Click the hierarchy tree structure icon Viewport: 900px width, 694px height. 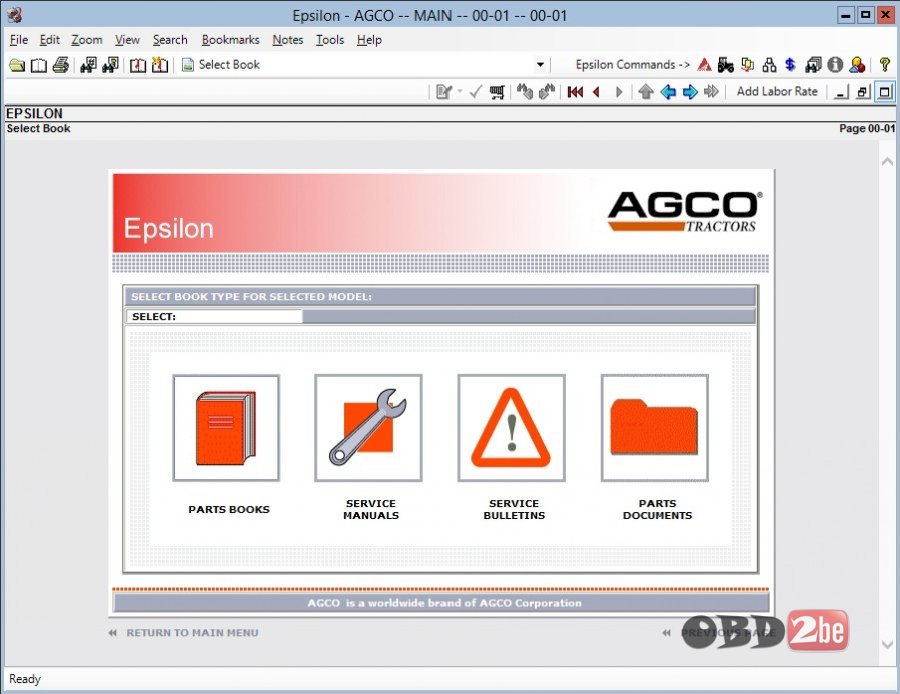pyautogui.click(x=769, y=65)
